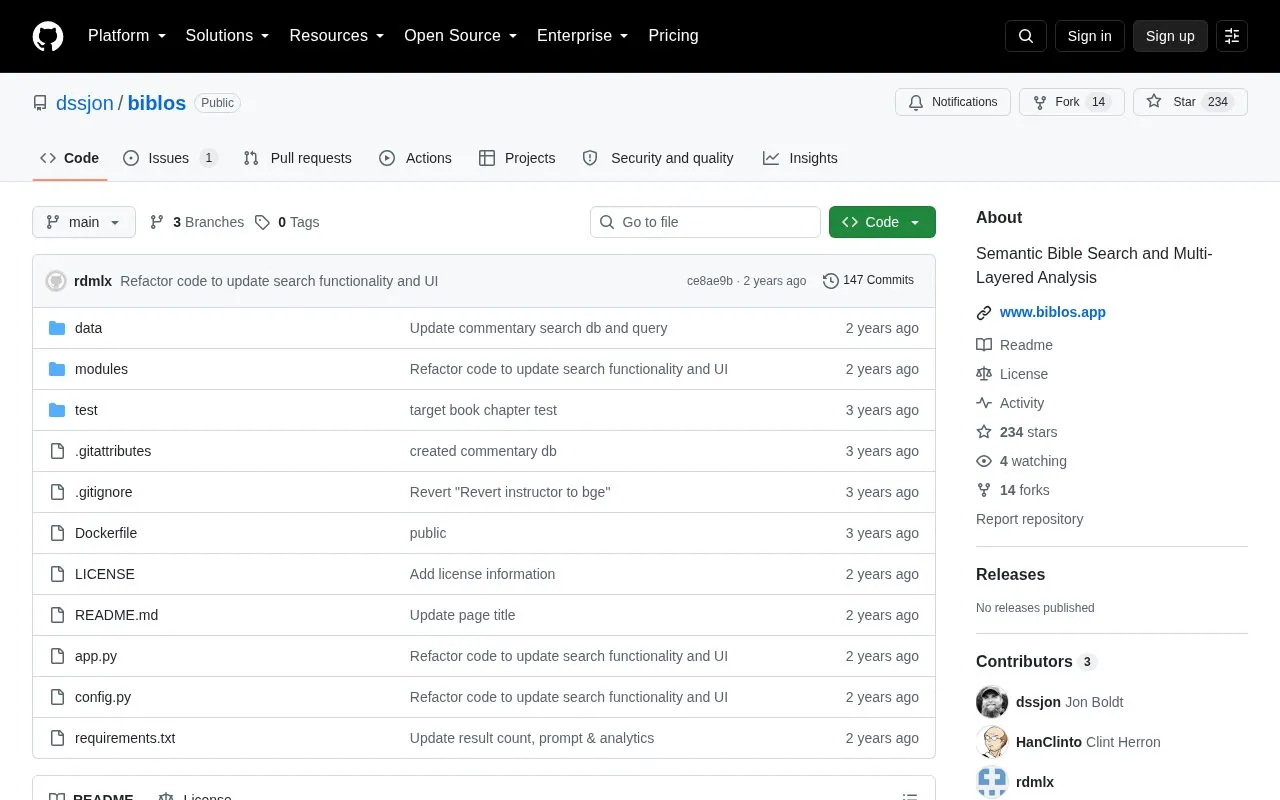The image size is (1280, 800).
Task: Click the pulse icon beside Activity
Action: (984, 403)
